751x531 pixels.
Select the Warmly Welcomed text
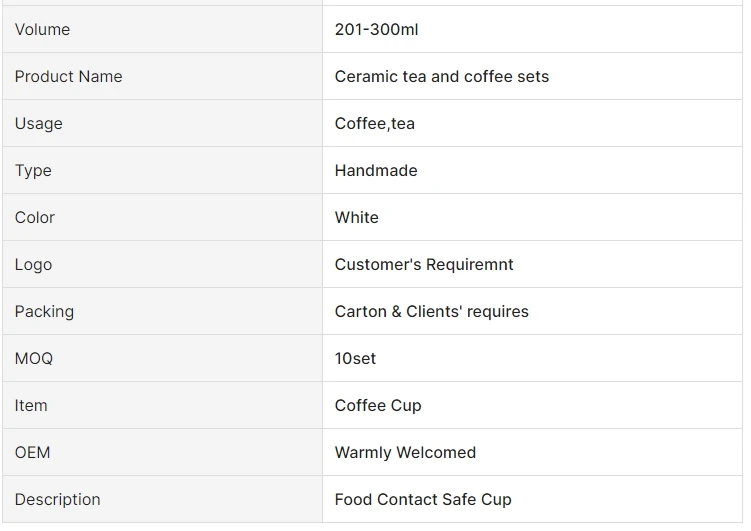click(x=405, y=453)
